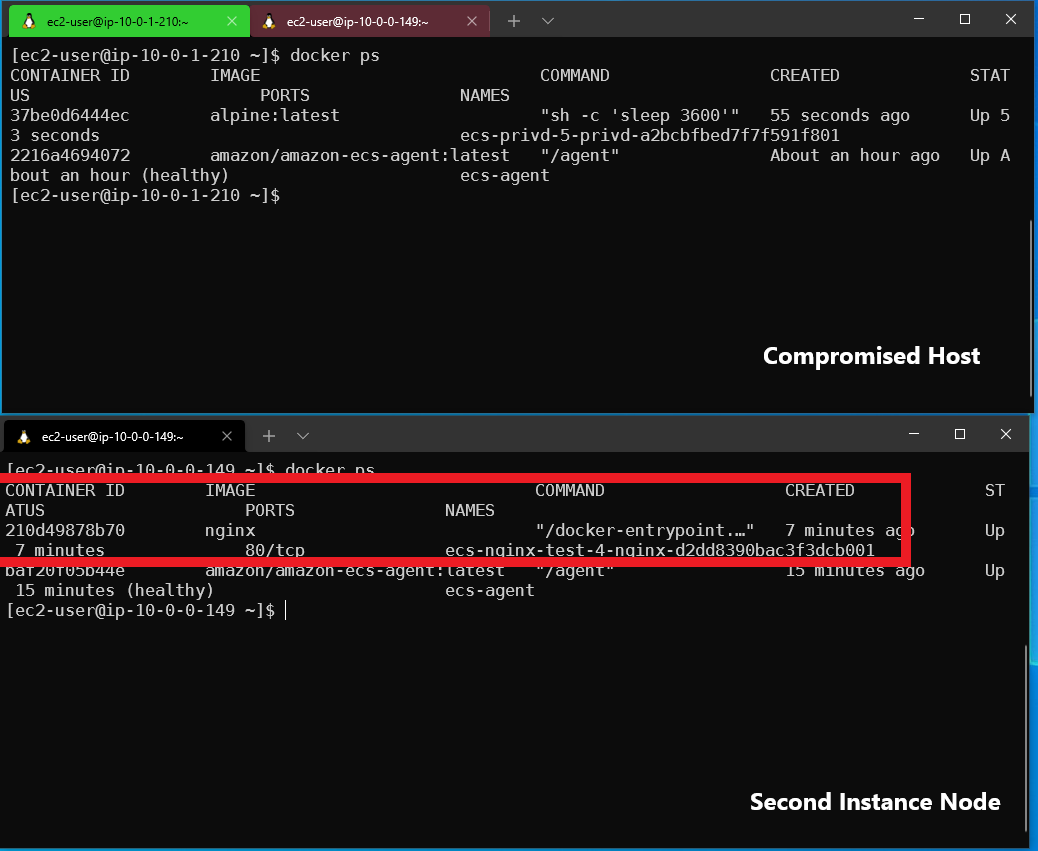Screen dimensions: 1038x851
Task: Minimize the top terminal window
Action: (919, 20)
